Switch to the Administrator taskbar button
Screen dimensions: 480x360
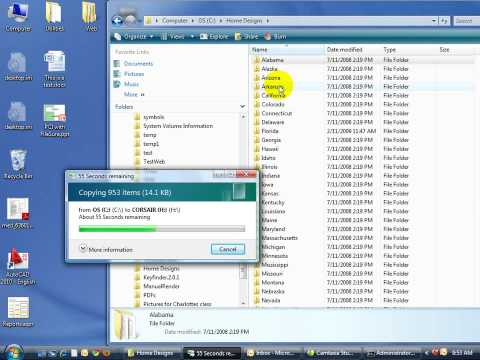tap(392, 353)
